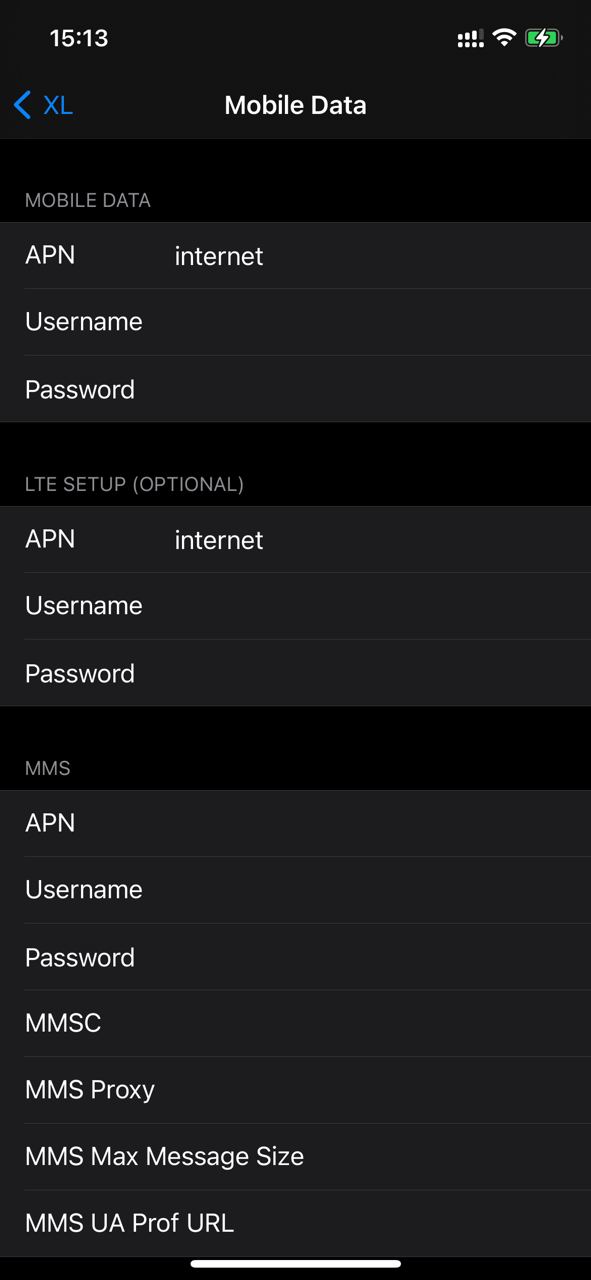Image resolution: width=591 pixels, height=1280 pixels.
Task: Edit the LTE Setup APN field
Action: tap(295, 540)
